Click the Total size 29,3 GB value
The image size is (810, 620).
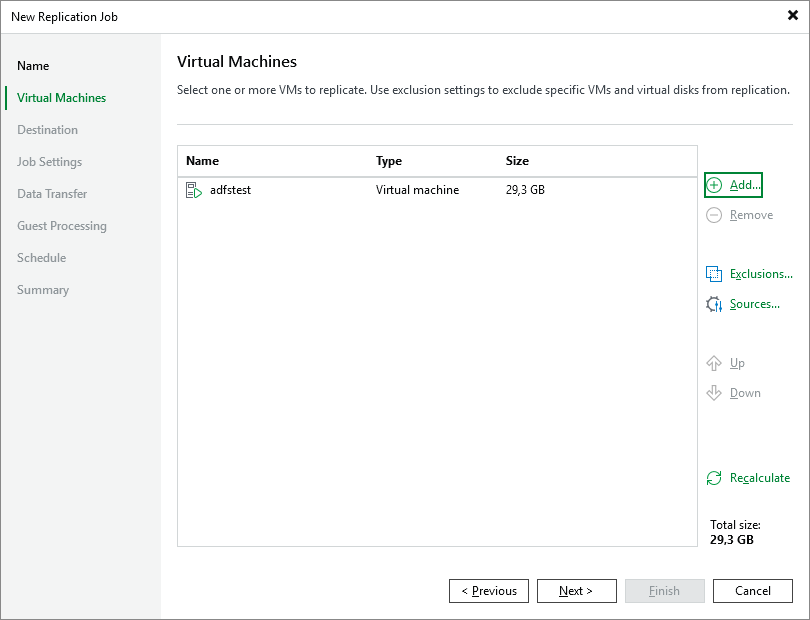coord(731,540)
